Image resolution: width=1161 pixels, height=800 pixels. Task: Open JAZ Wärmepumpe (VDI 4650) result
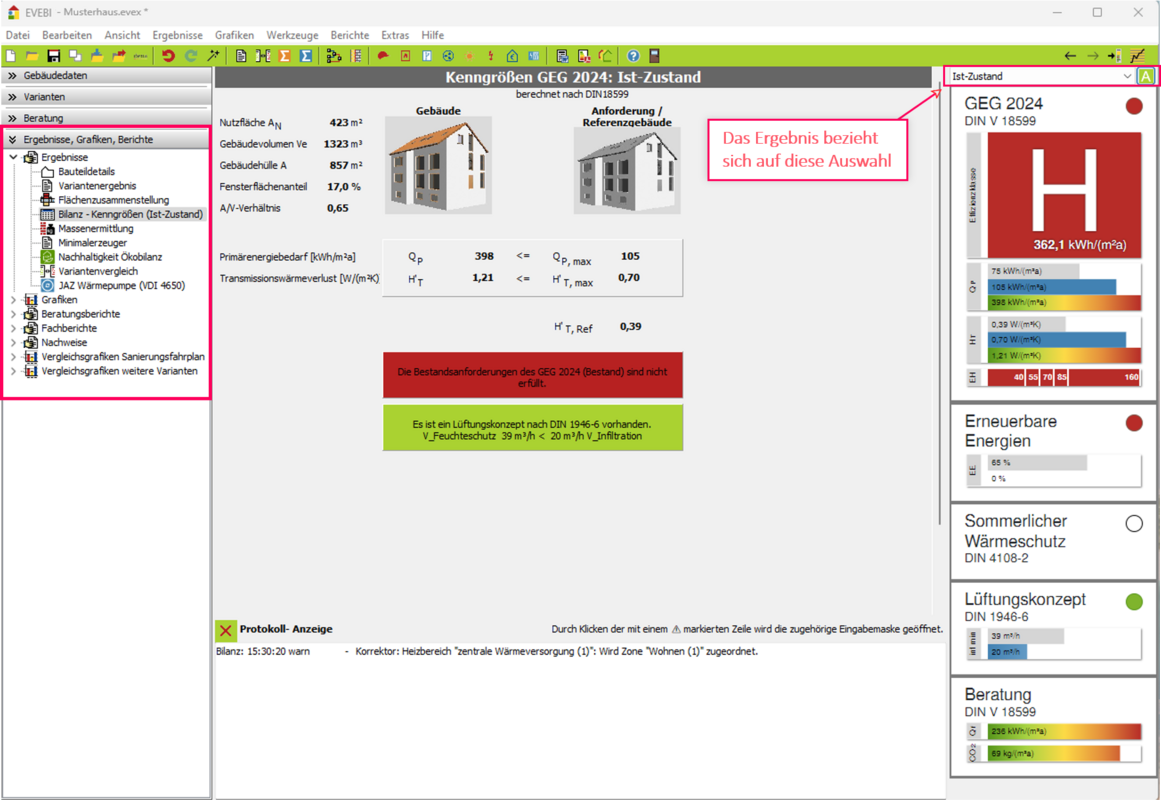pos(120,286)
